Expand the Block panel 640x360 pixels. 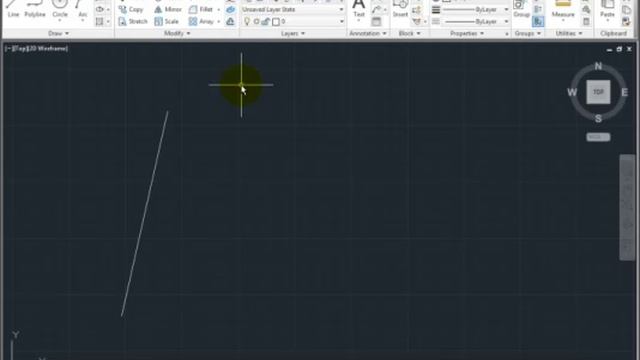(409, 33)
